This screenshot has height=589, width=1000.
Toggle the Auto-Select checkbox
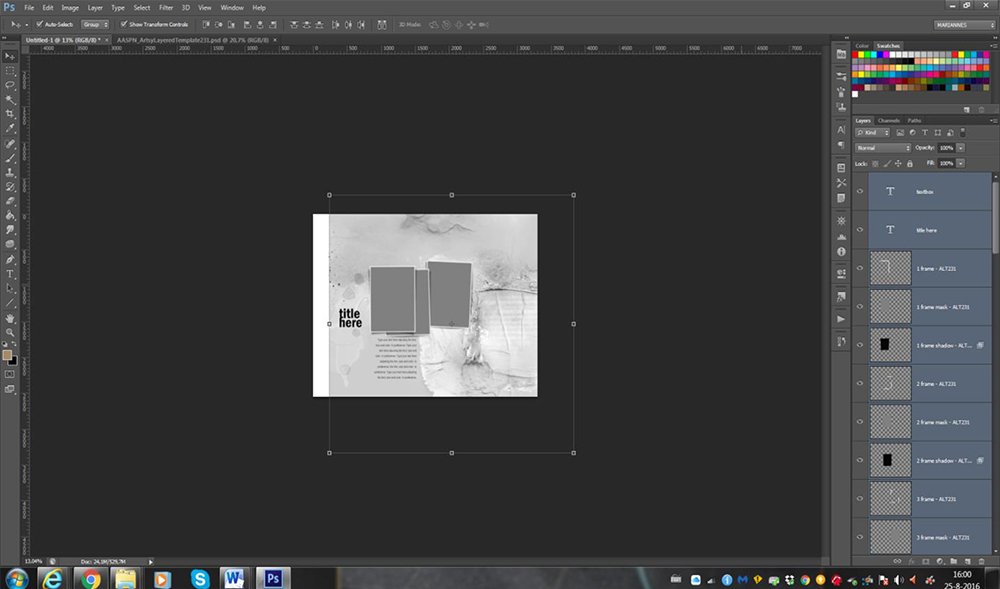(x=40, y=24)
